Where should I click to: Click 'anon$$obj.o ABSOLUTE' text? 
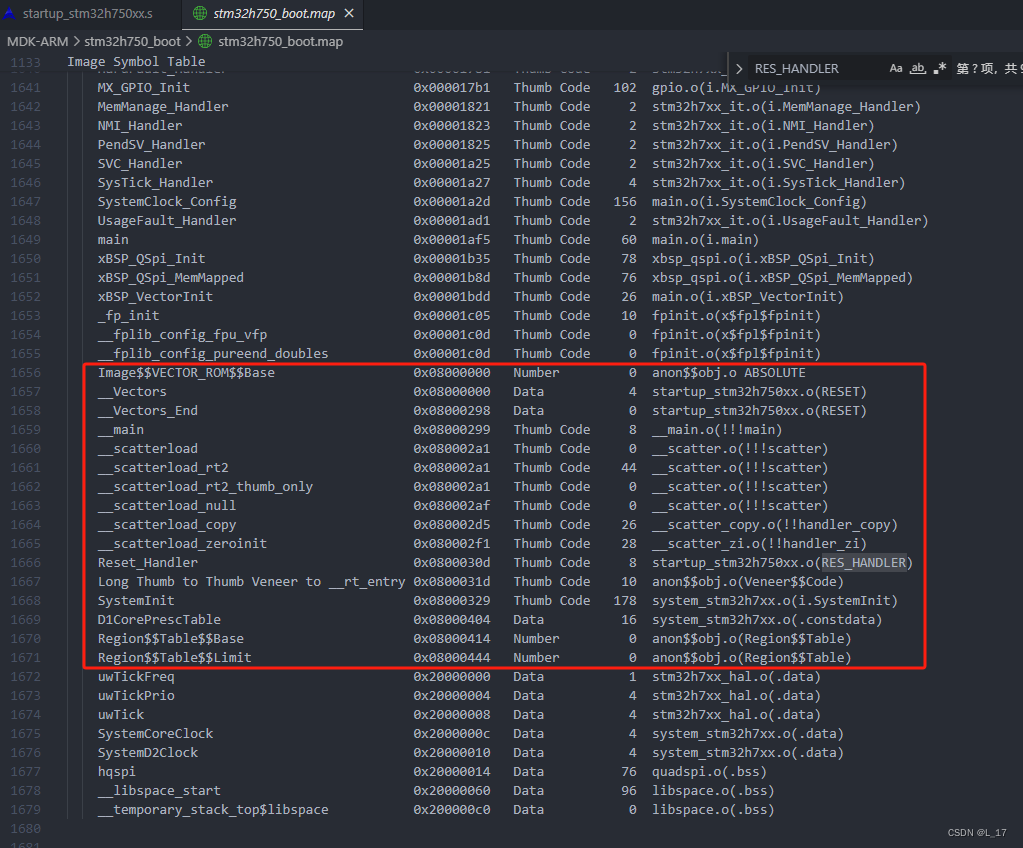tap(729, 372)
